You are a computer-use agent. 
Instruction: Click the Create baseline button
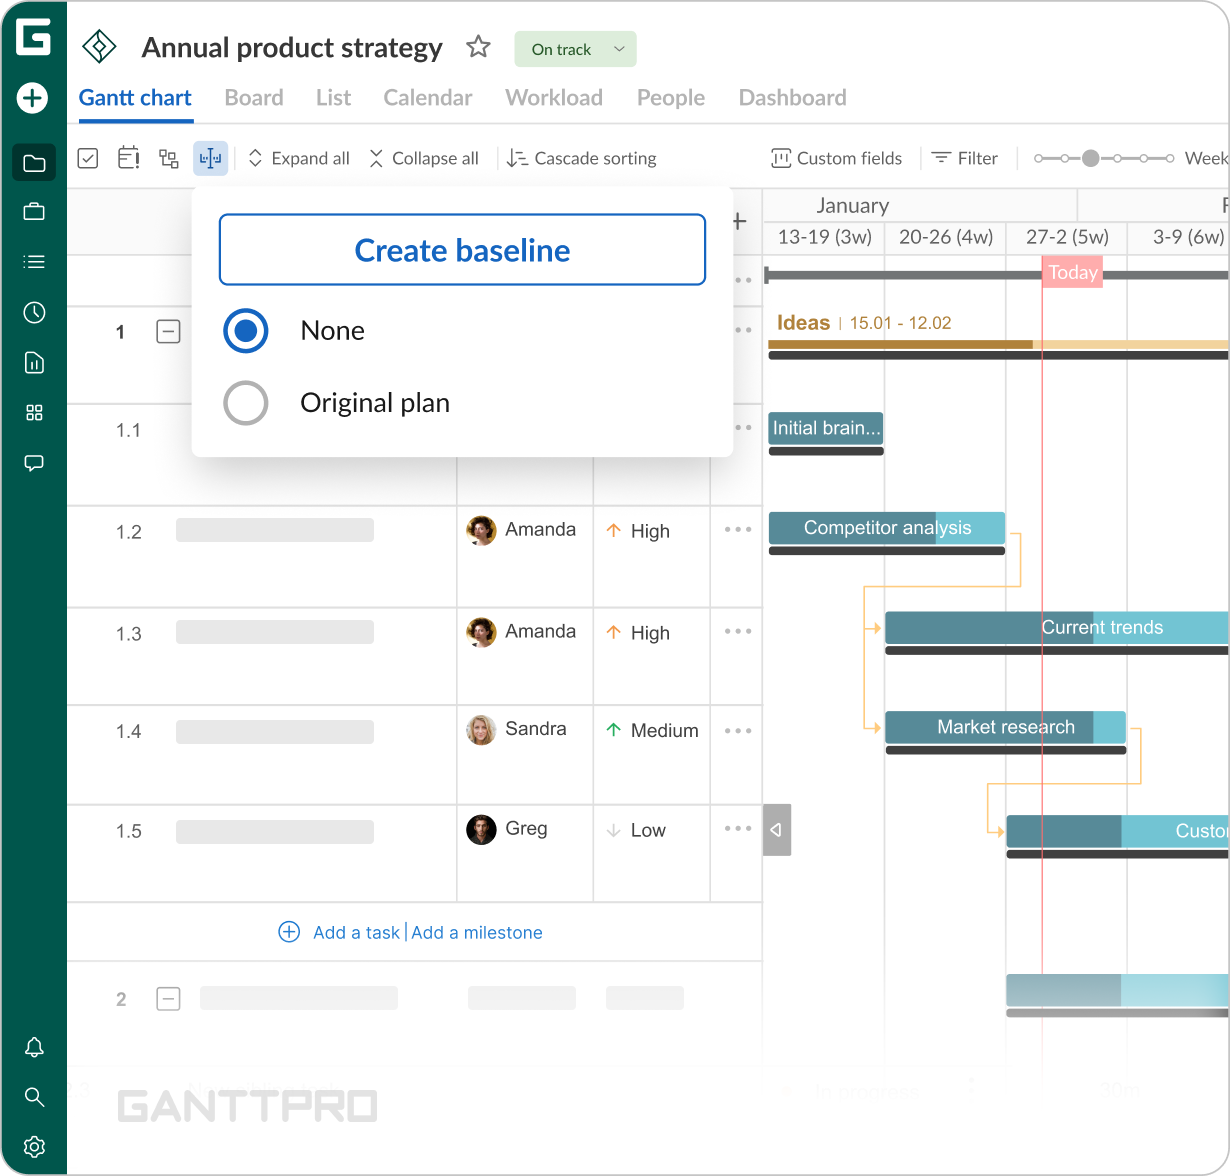point(462,250)
